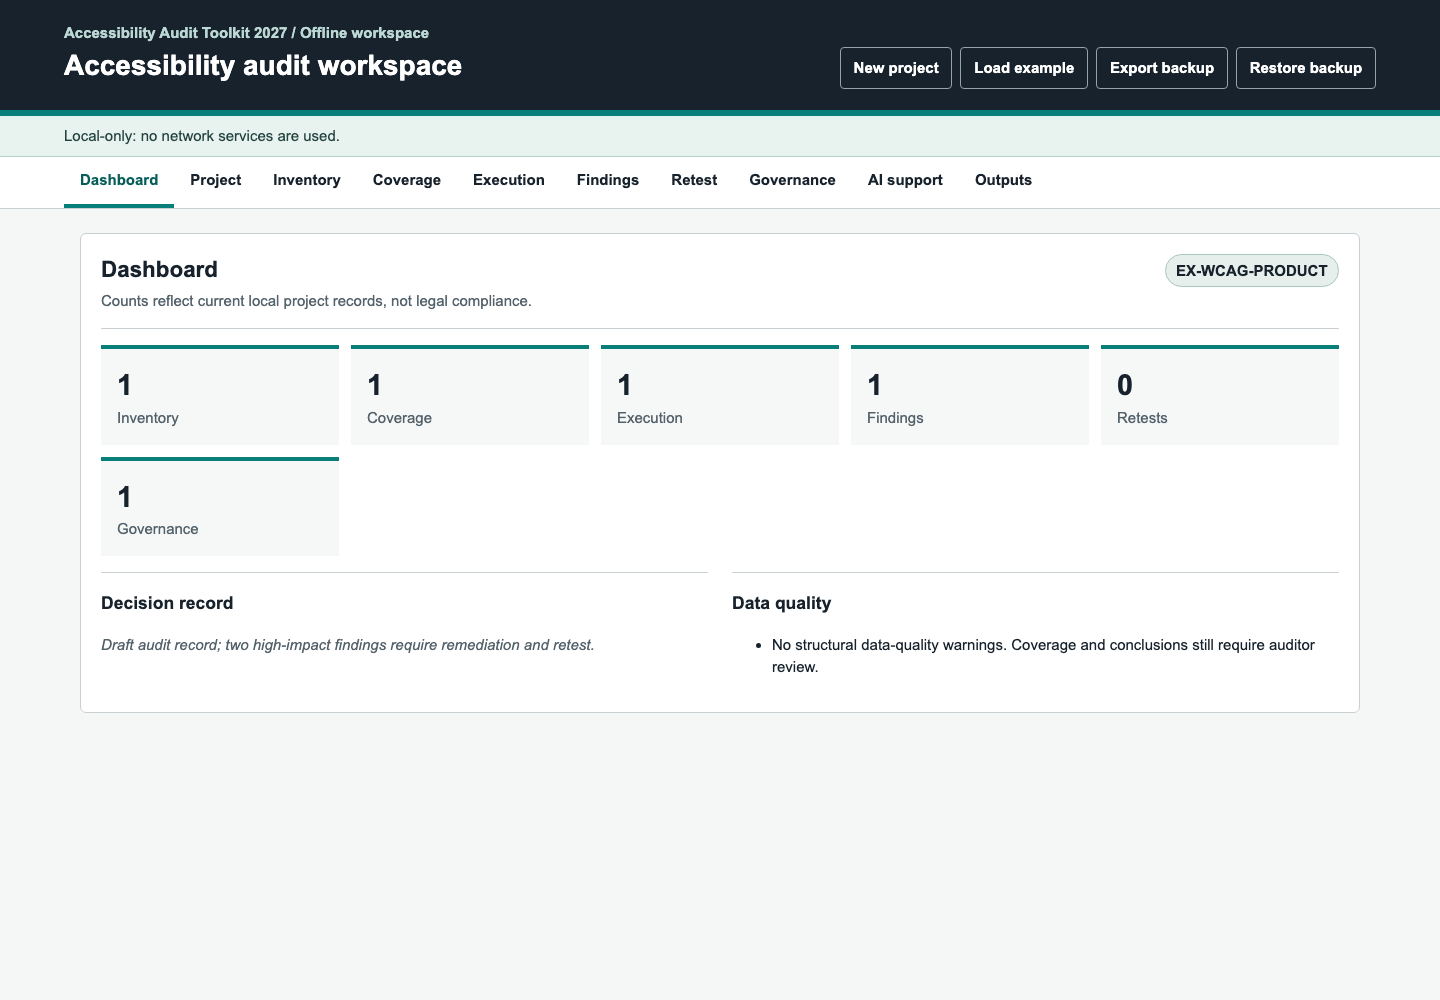
Task: Select the Coverage count card
Action: pyautogui.click(x=470, y=395)
